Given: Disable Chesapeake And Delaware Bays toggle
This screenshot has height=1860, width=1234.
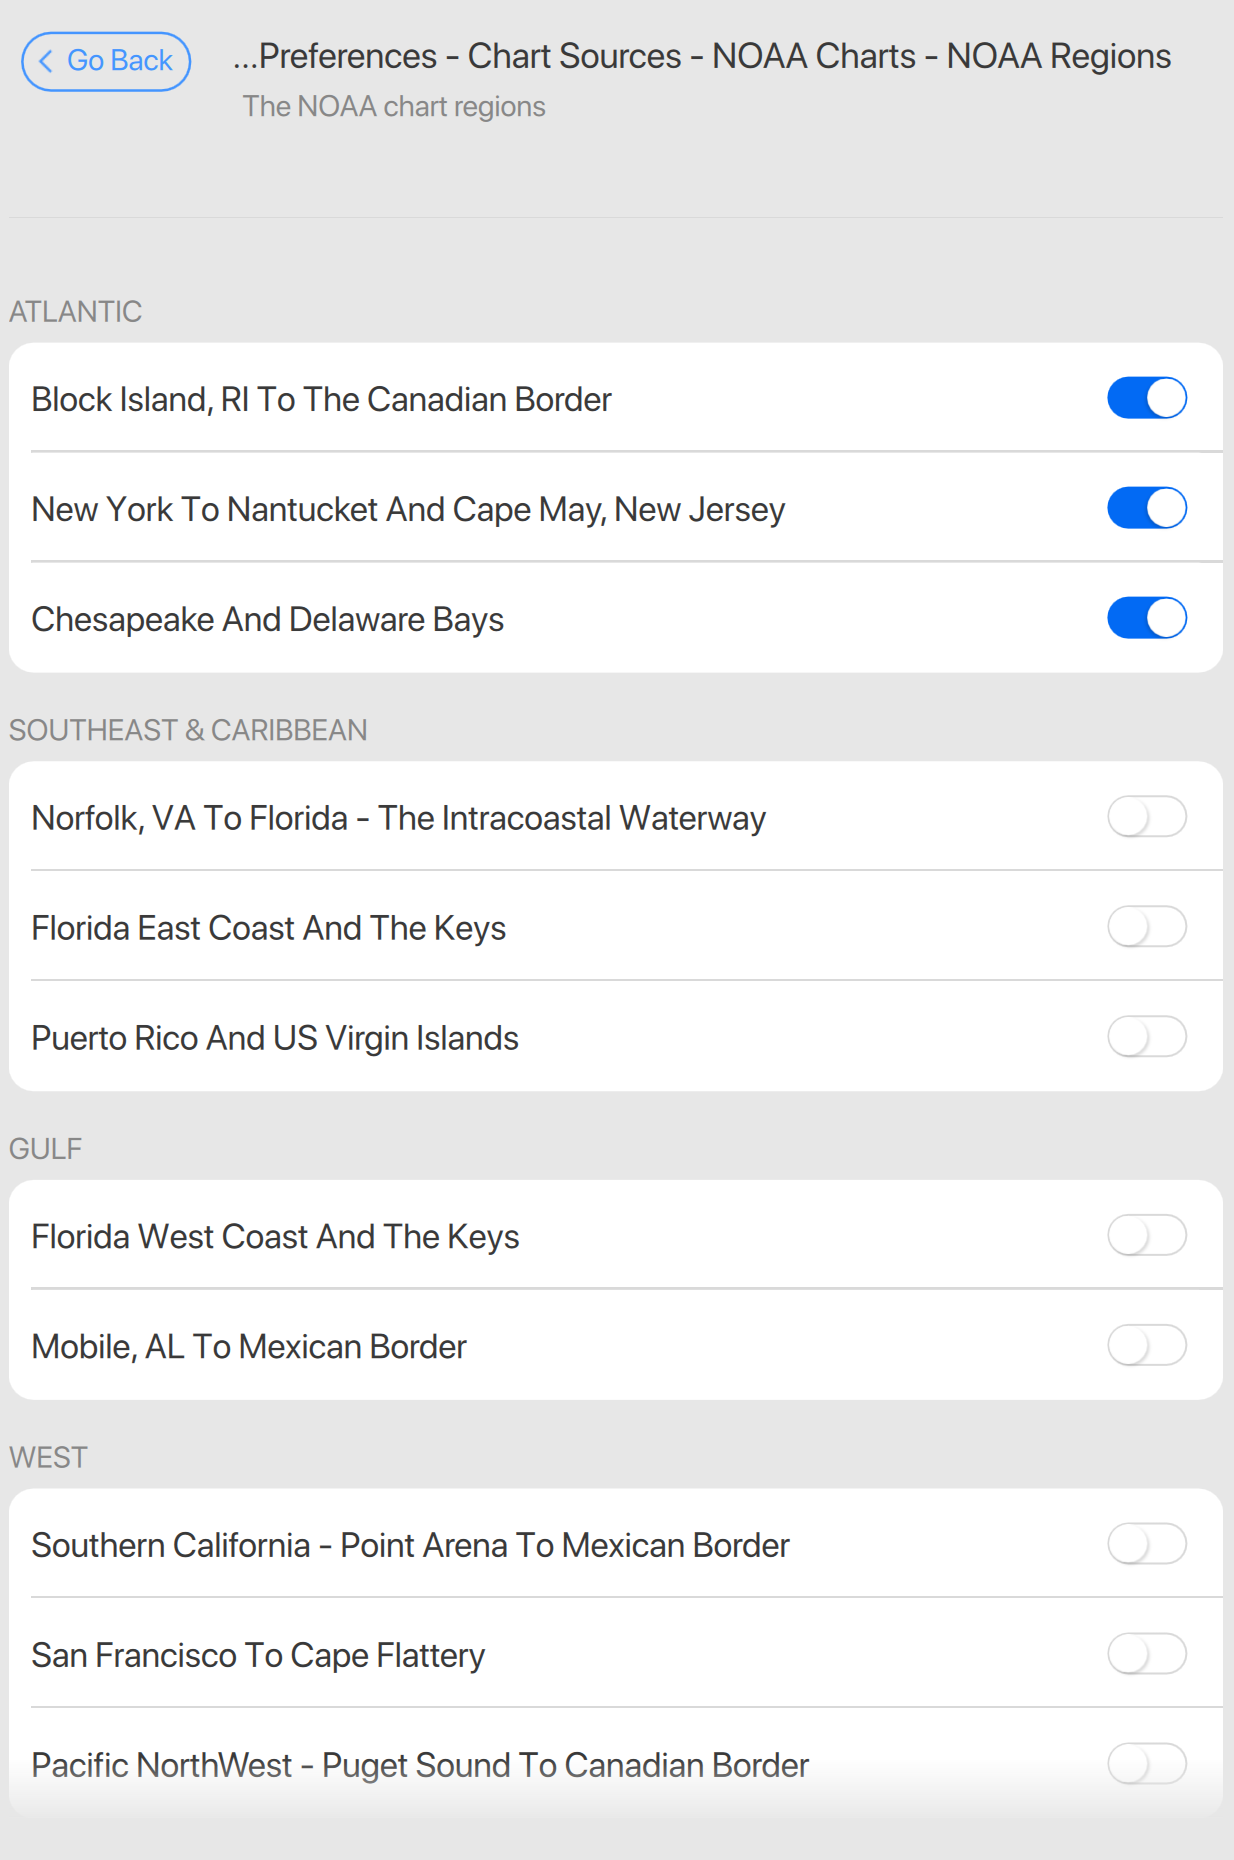Looking at the screenshot, I should (1146, 618).
